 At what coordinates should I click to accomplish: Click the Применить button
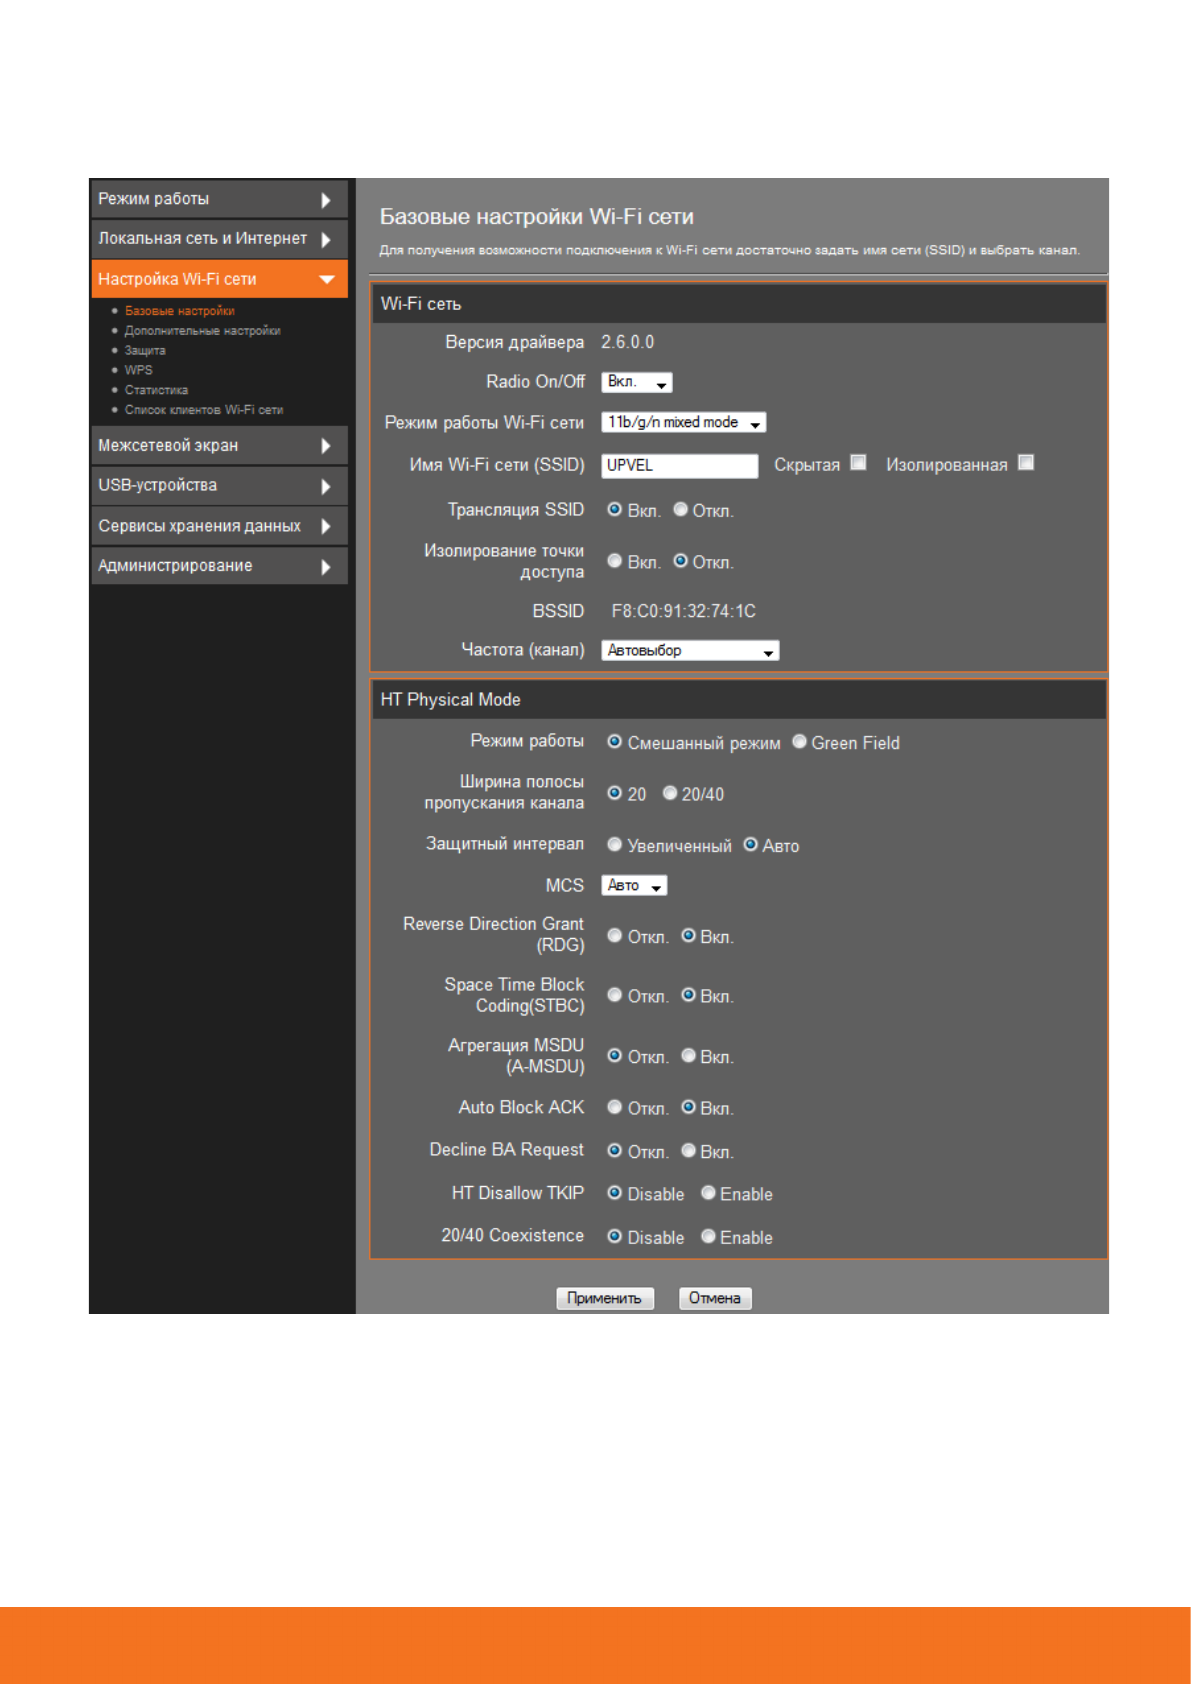pyautogui.click(x=604, y=1298)
